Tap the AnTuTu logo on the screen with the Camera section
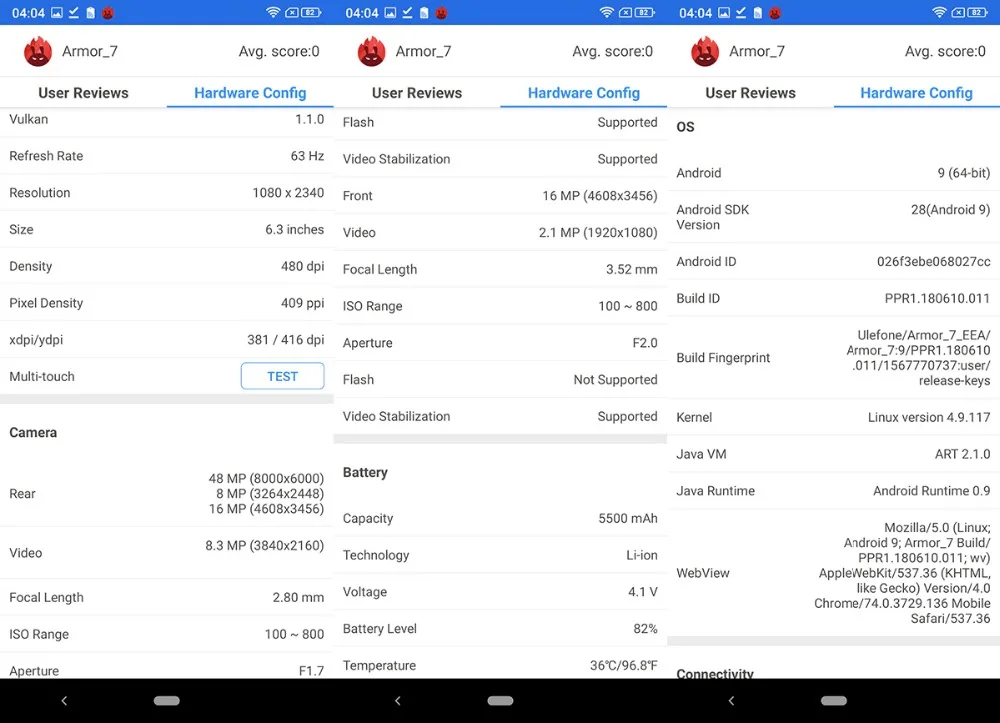This screenshot has width=1000, height=723. [38, 52]
